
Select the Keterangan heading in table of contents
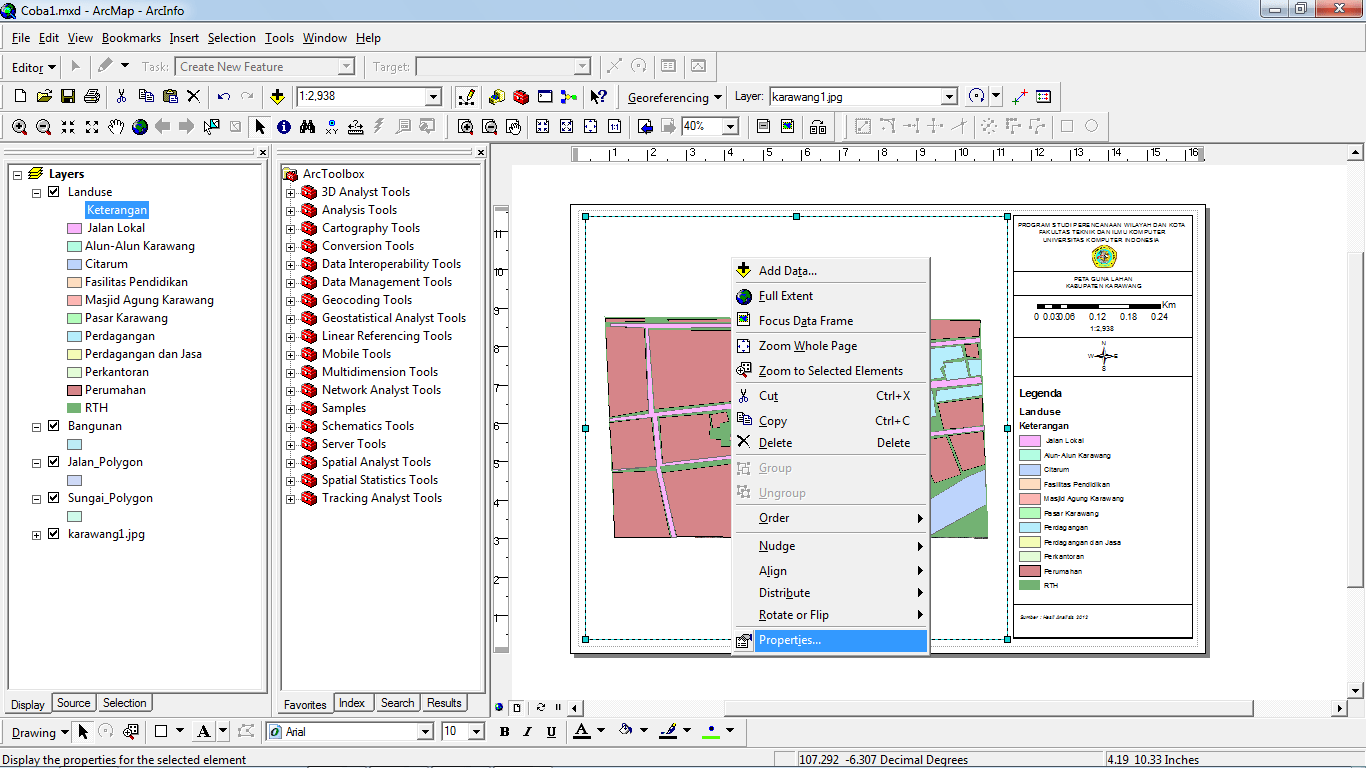pyautogui.click(x=117, y=210)
